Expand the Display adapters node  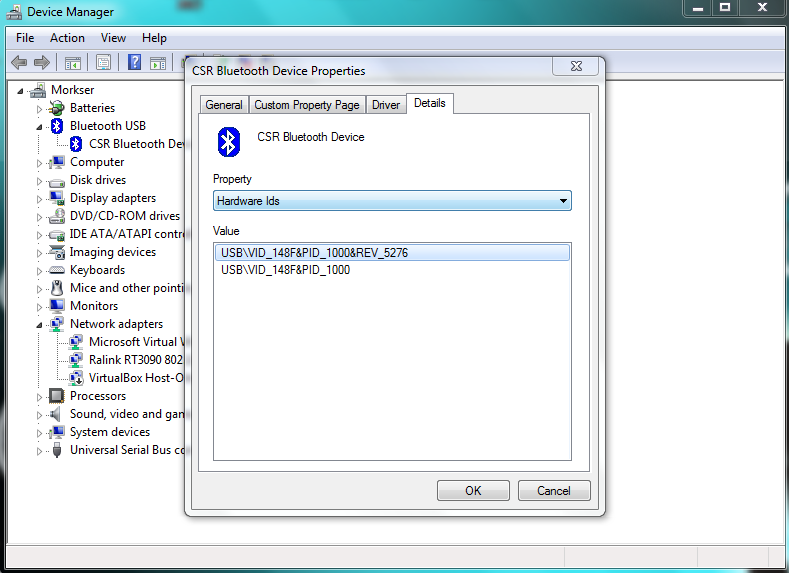39,199
